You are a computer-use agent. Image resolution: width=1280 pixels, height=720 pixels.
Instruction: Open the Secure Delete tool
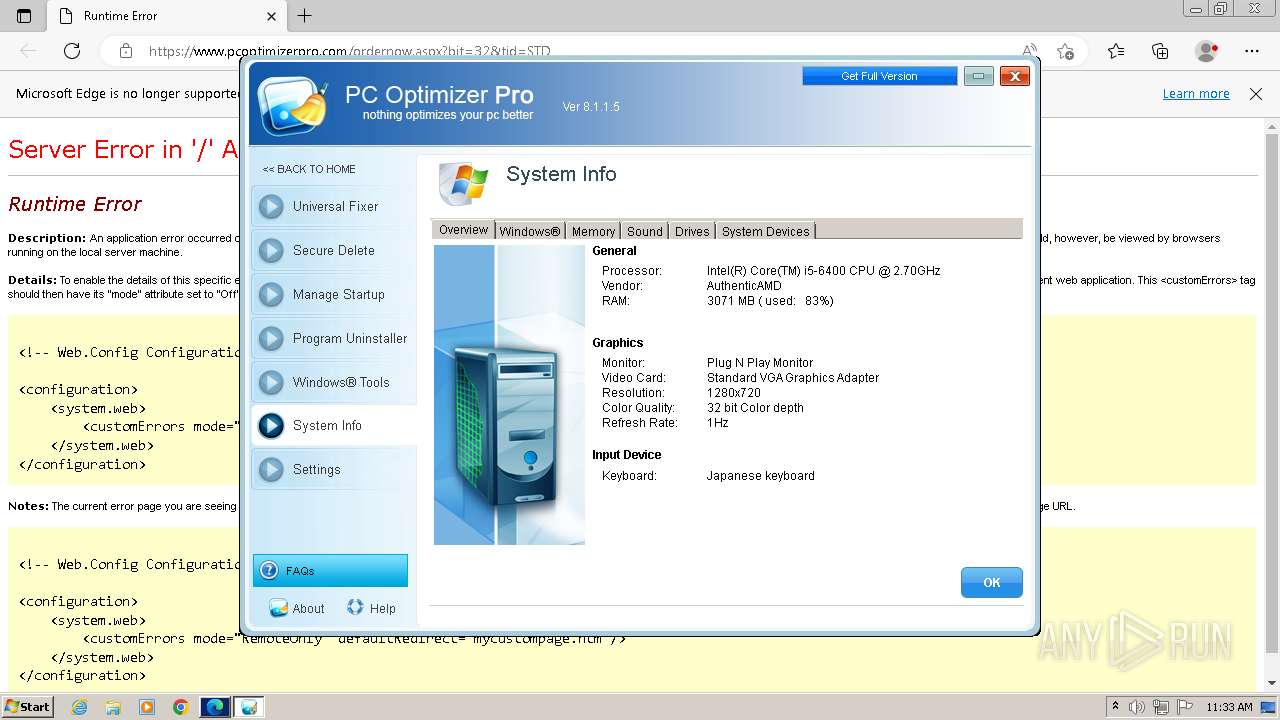[333, 251]
